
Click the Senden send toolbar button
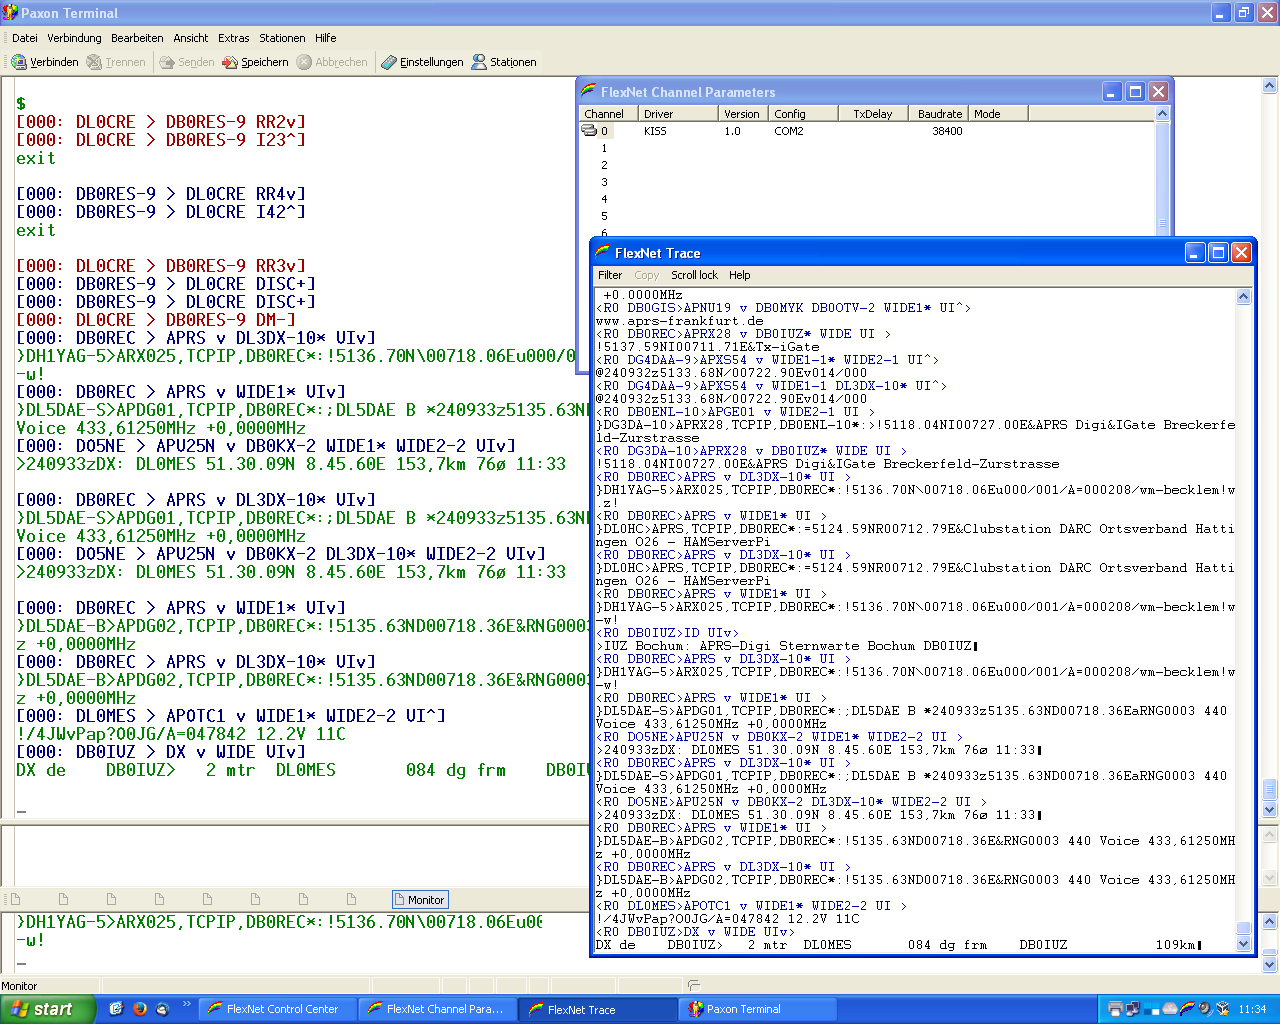coord(187,62)
